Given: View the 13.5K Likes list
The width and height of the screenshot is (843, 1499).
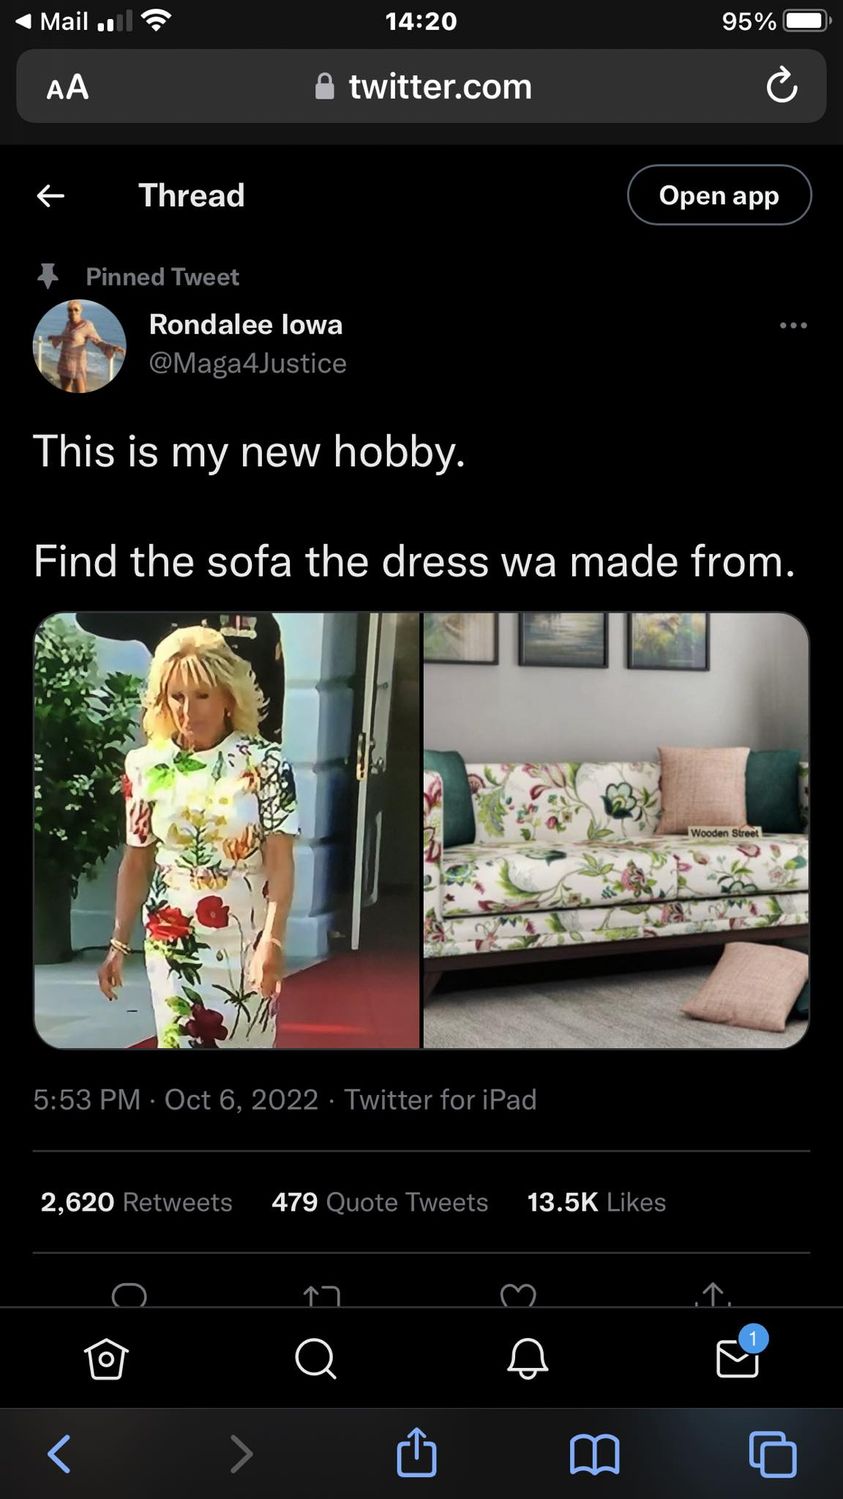Looking at the screenshot, I should [596, 1202].
